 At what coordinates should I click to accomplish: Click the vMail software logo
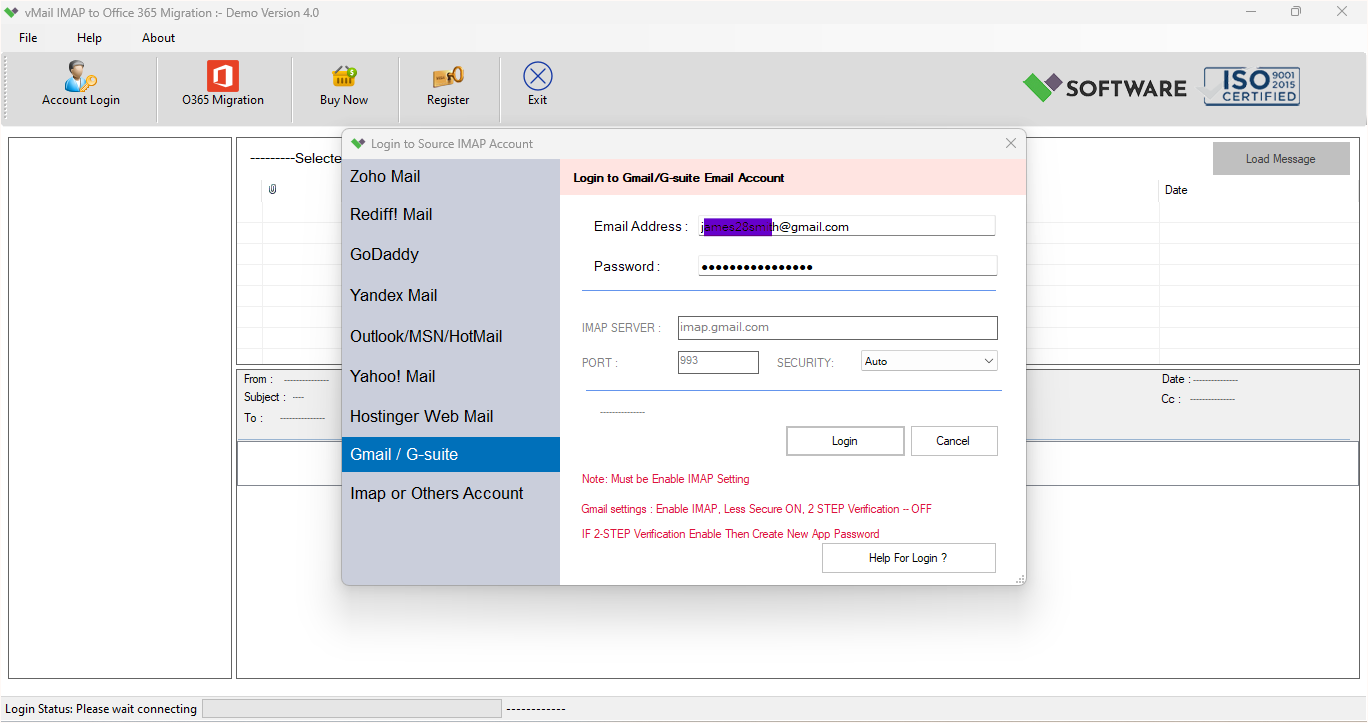pos(1104,88)
